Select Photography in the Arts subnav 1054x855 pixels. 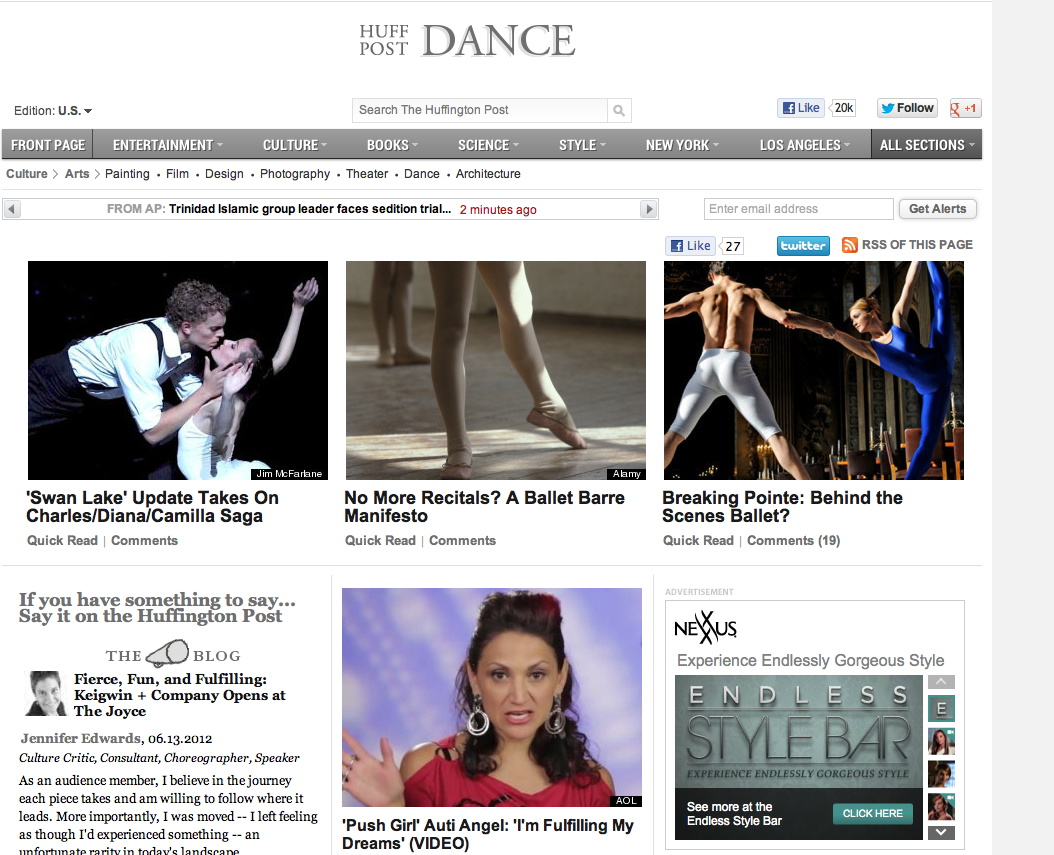point(295,174)
